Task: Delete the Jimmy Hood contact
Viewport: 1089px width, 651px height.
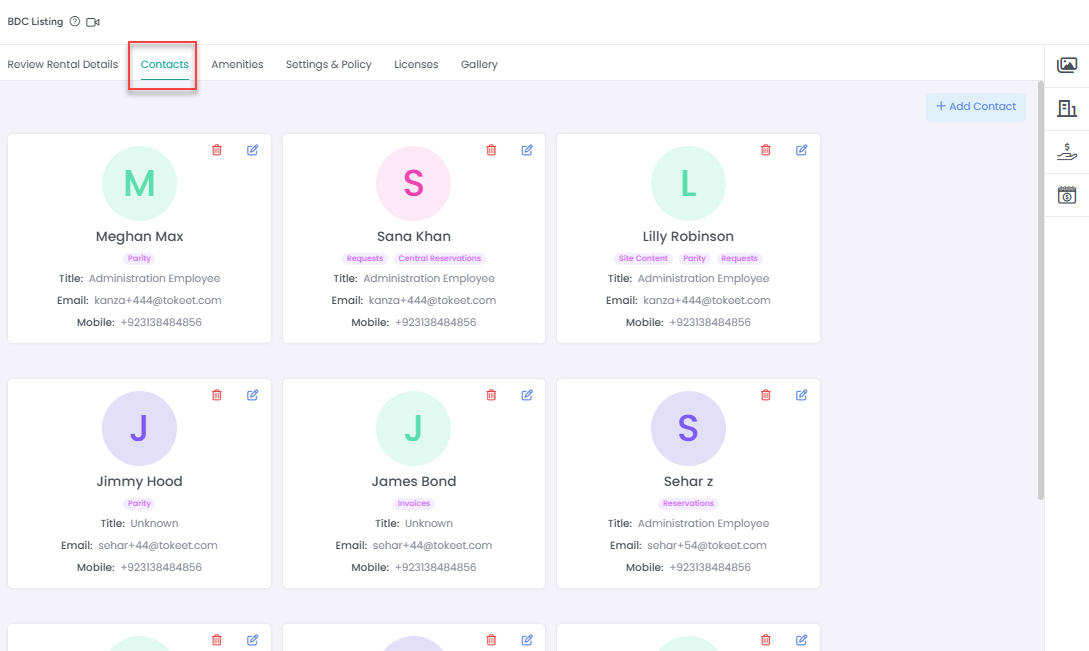Action: 217,395
